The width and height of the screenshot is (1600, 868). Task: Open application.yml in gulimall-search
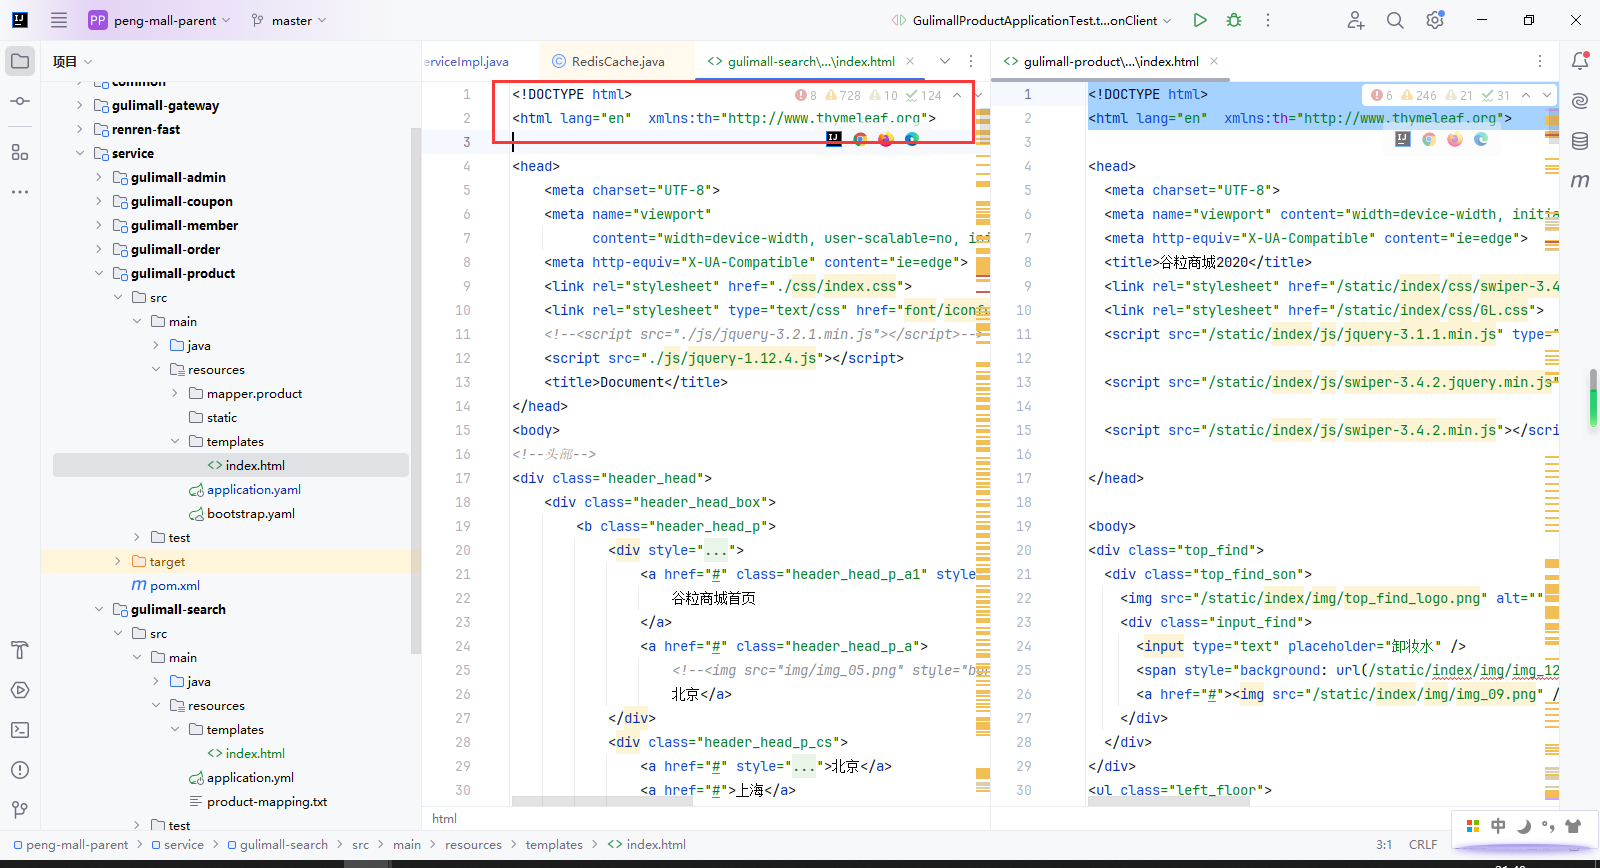[250, 777]
